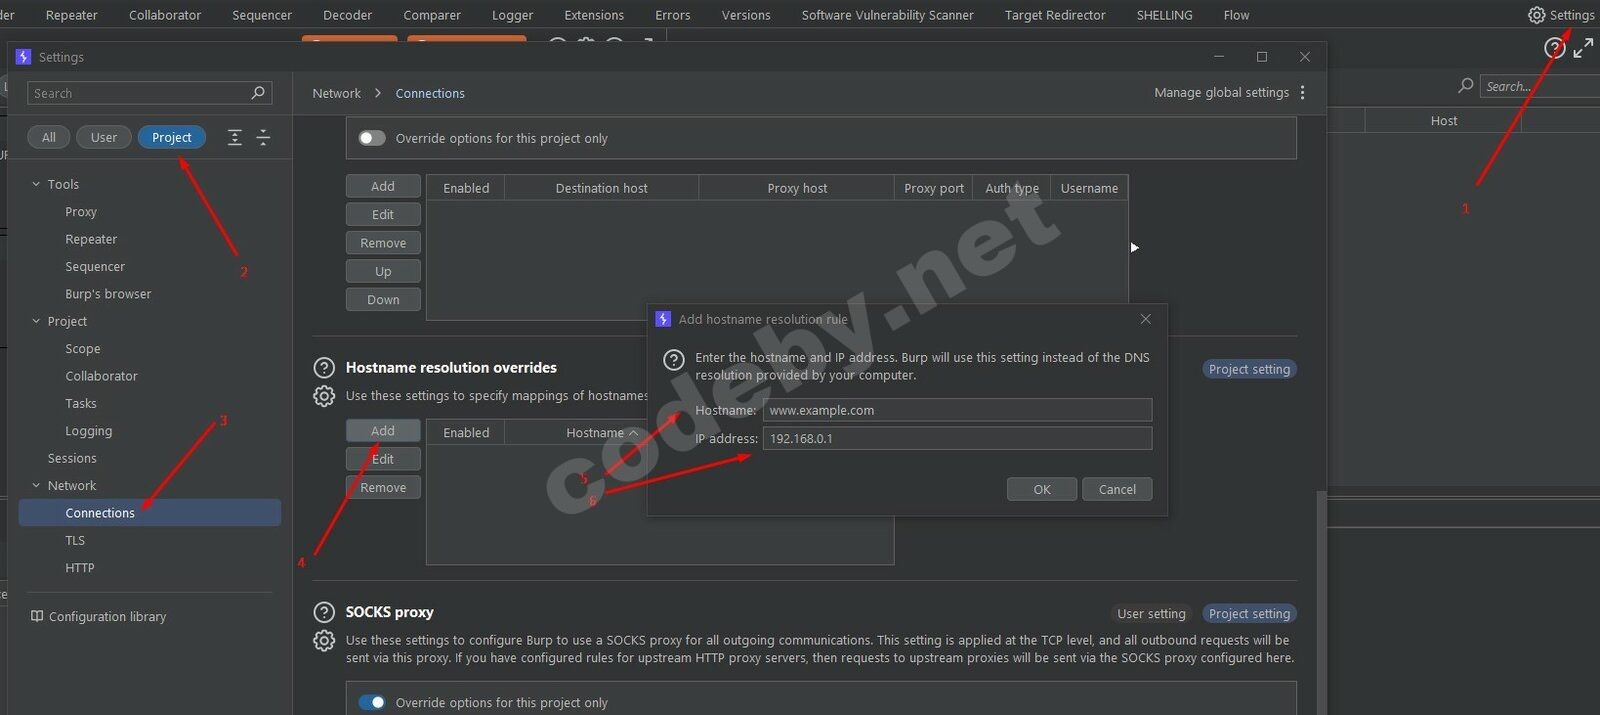Viewport: 1600px width, 715px height.
Task: Open the Extensions tab
Action: tap(594, 15)
